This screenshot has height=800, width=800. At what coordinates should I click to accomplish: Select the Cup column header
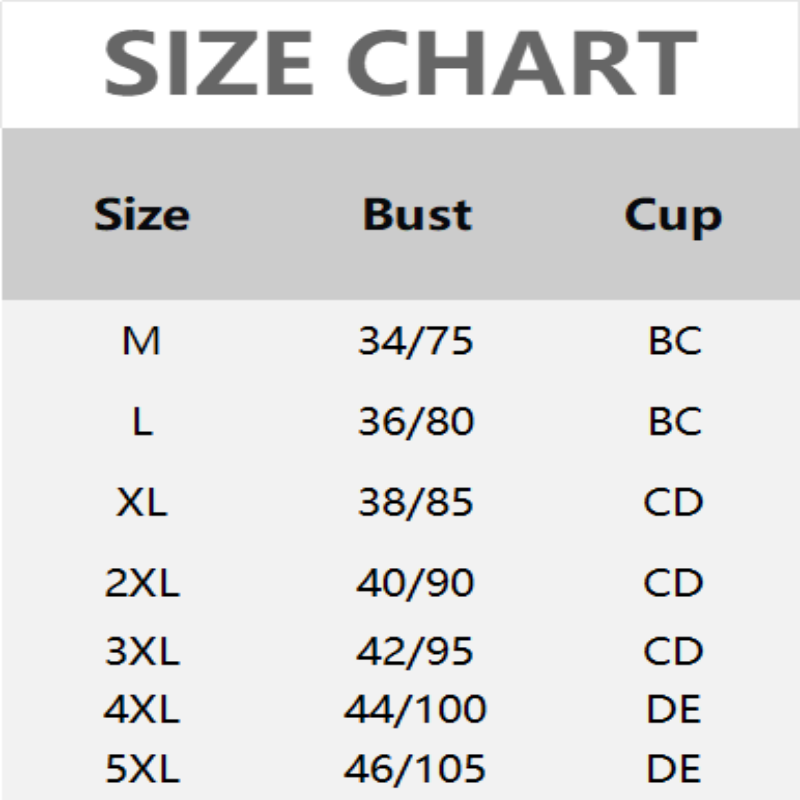[x=673, y=216]
